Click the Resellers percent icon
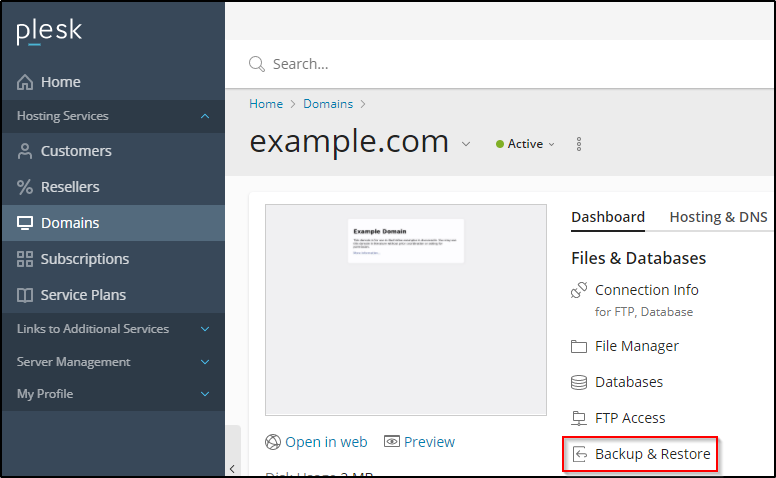Viewport: 776px width, 478px height. [x=25, y=187]
